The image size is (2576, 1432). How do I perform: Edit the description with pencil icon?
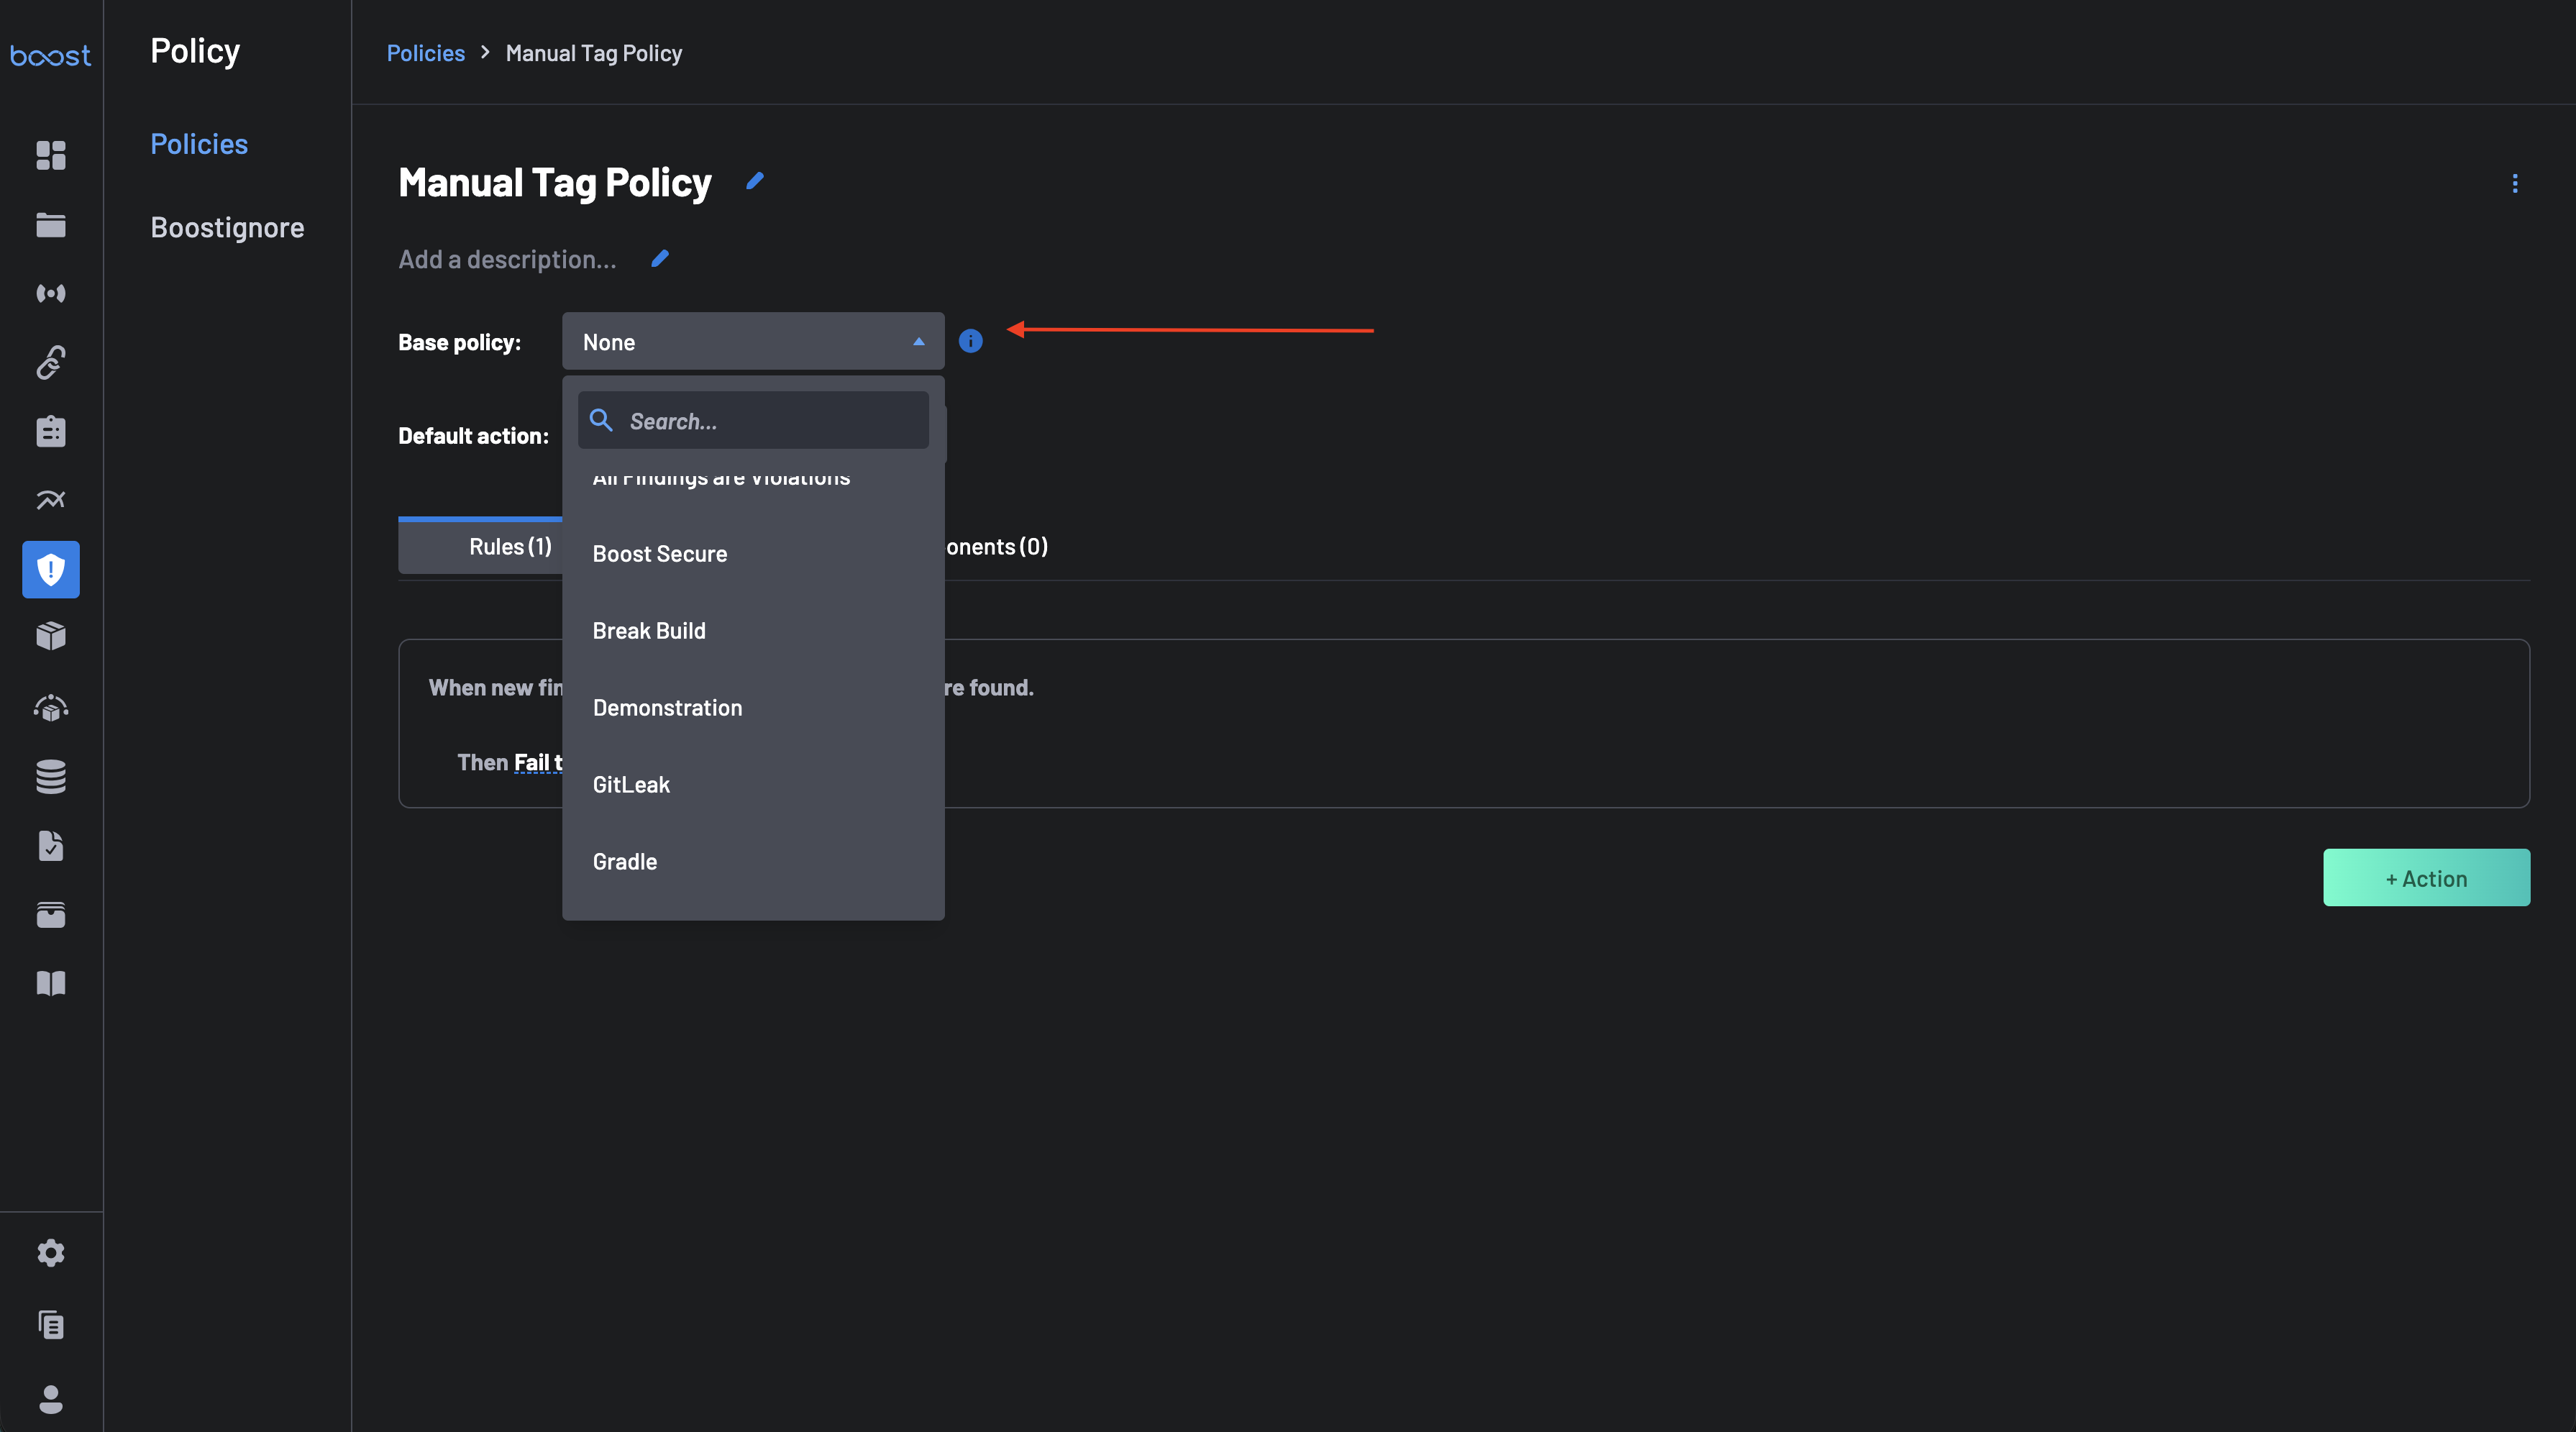point(660,259)
